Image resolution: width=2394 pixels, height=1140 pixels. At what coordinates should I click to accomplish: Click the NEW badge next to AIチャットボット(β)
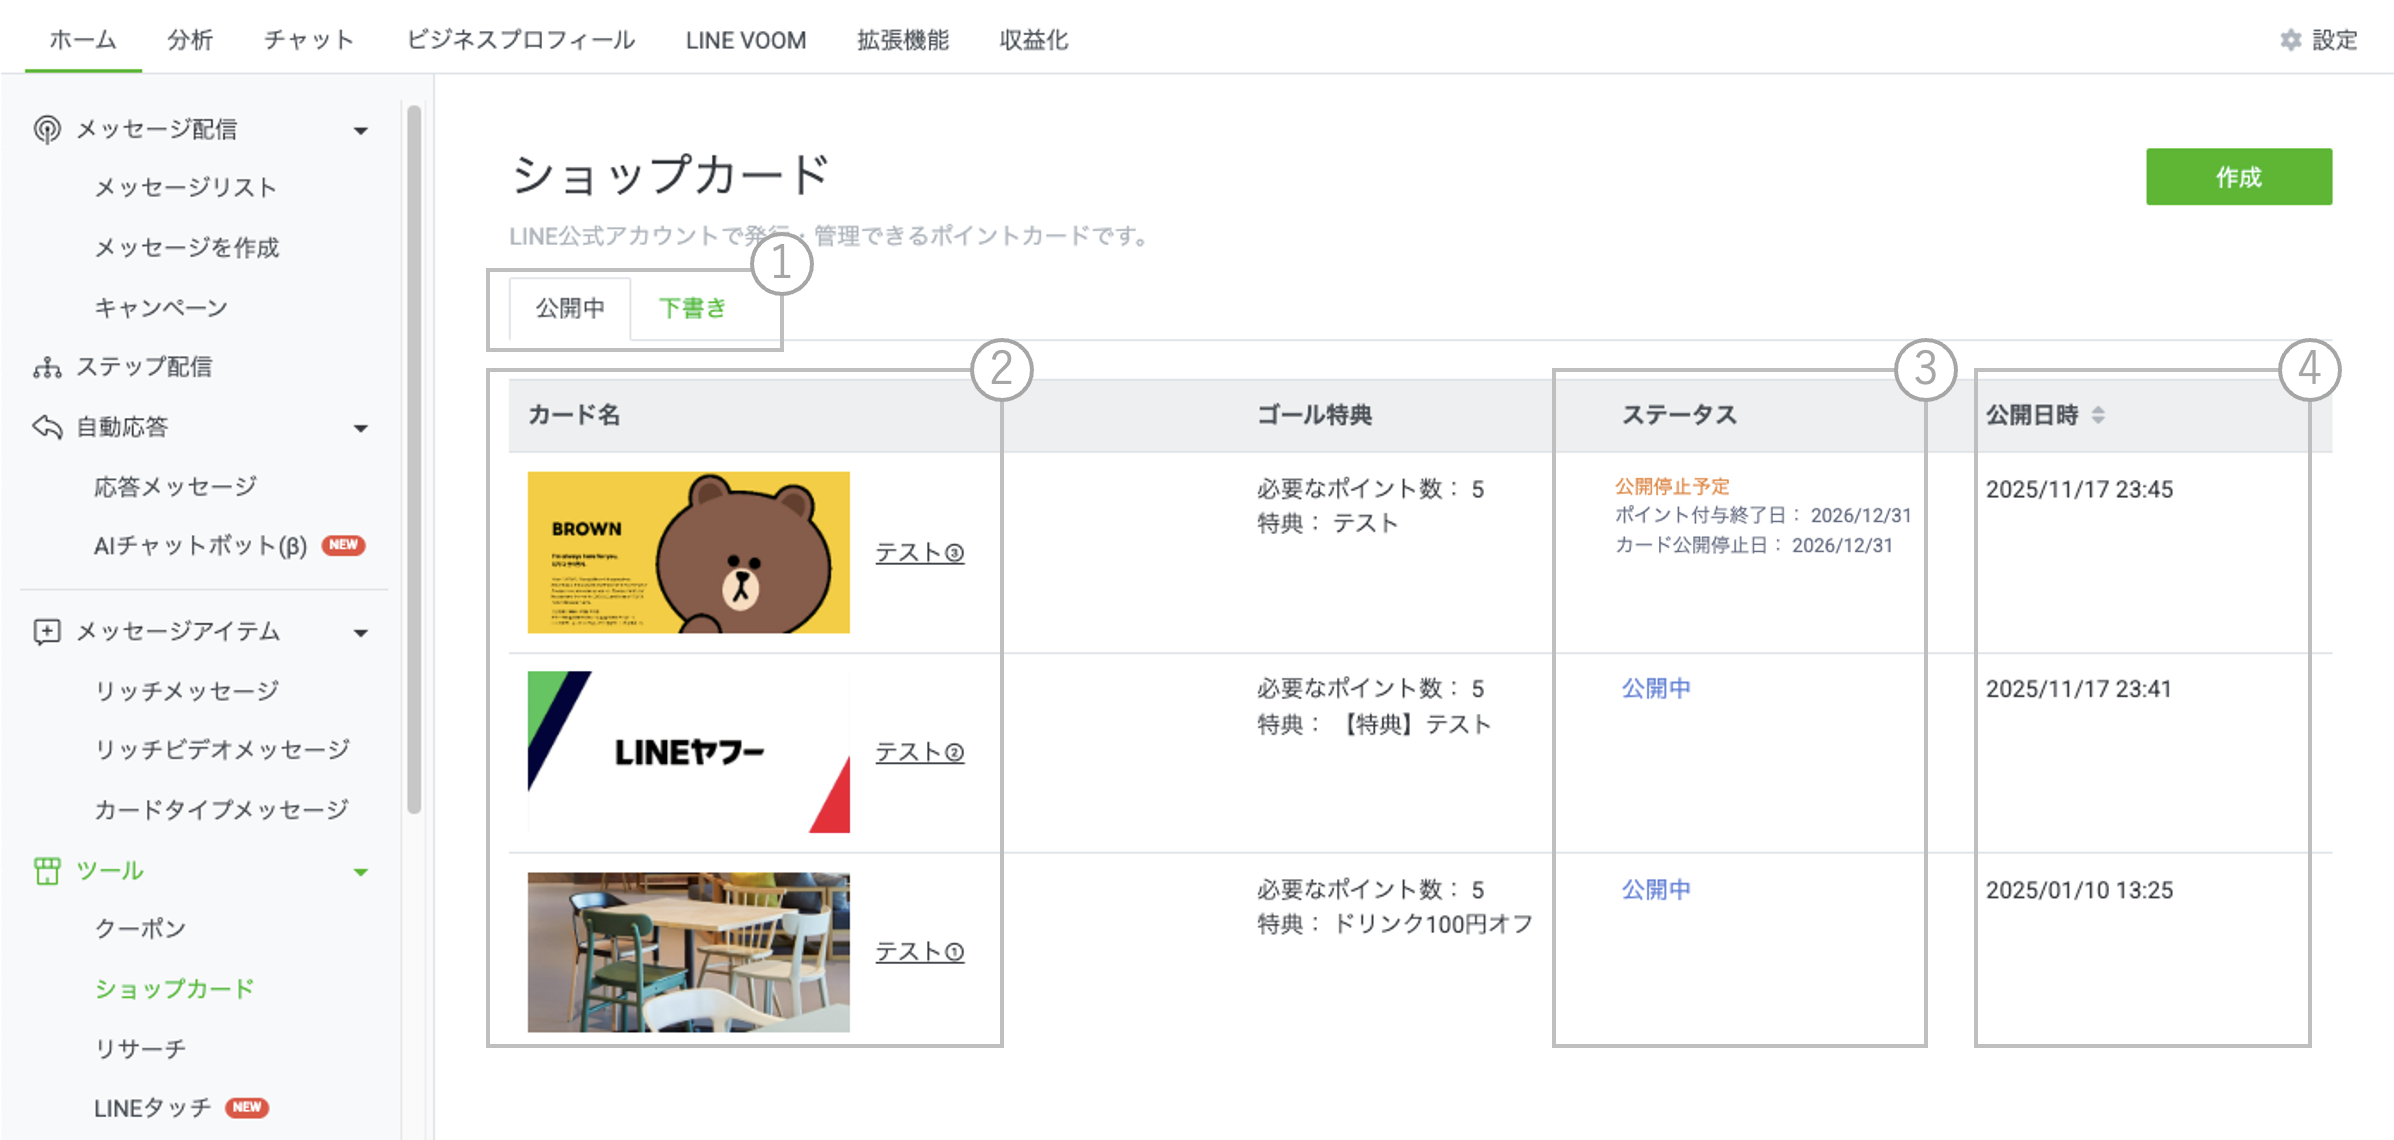(343, 545)
